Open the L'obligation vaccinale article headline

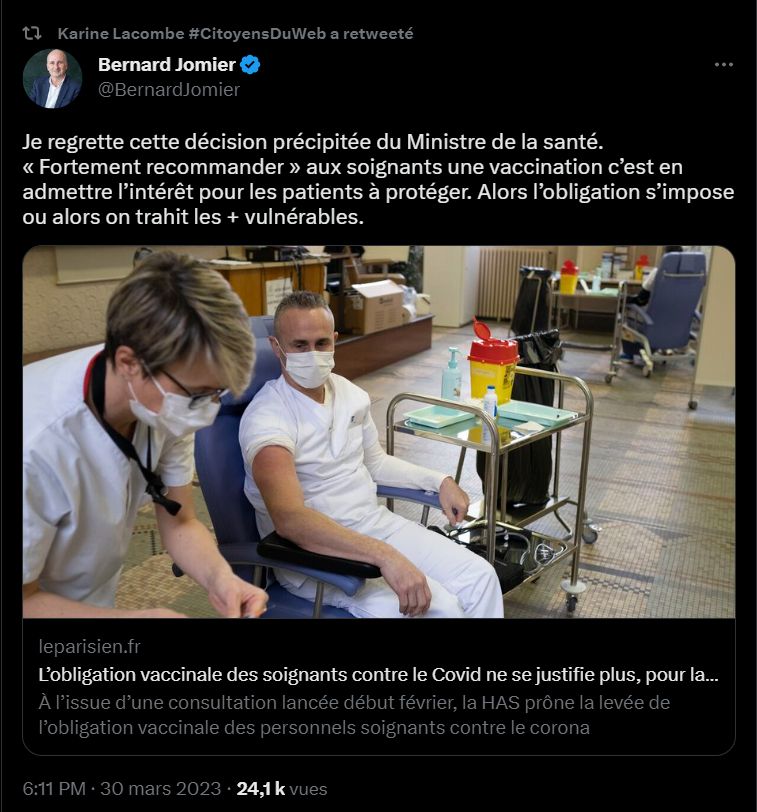378,675
